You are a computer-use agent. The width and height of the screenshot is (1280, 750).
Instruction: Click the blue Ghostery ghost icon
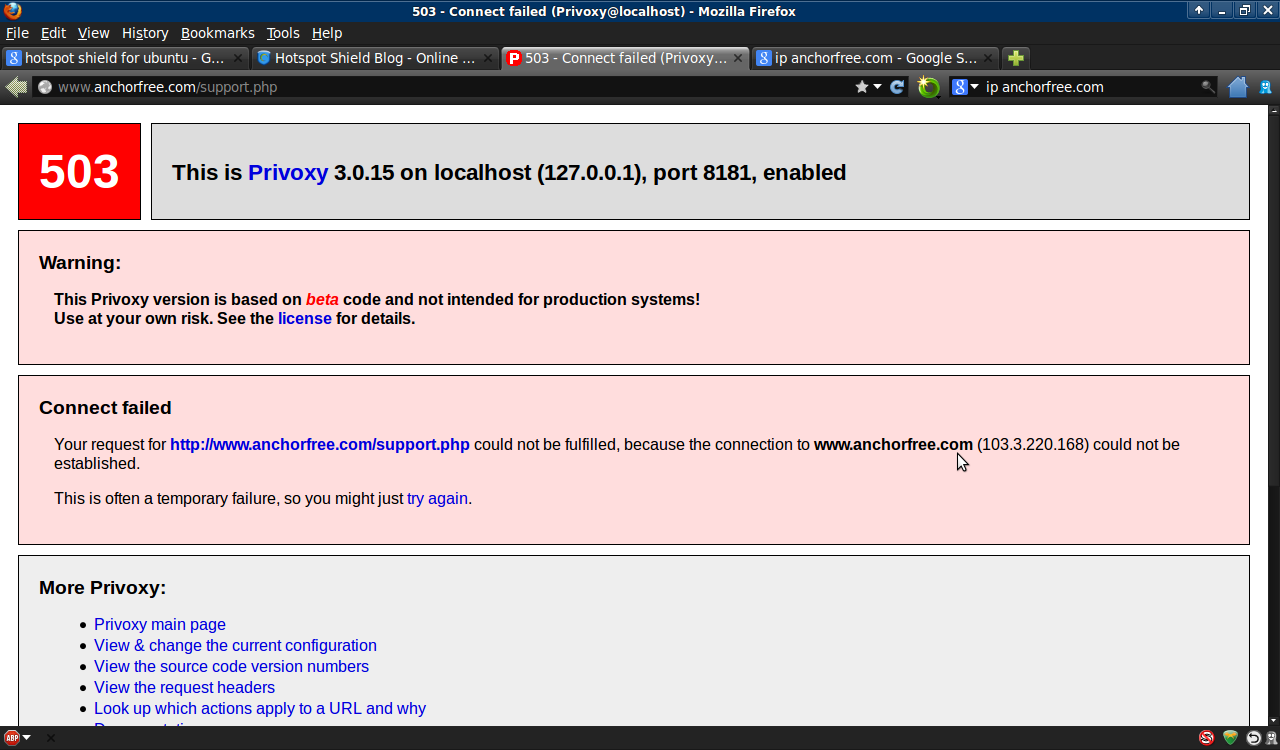click(x=1266, y=87)
